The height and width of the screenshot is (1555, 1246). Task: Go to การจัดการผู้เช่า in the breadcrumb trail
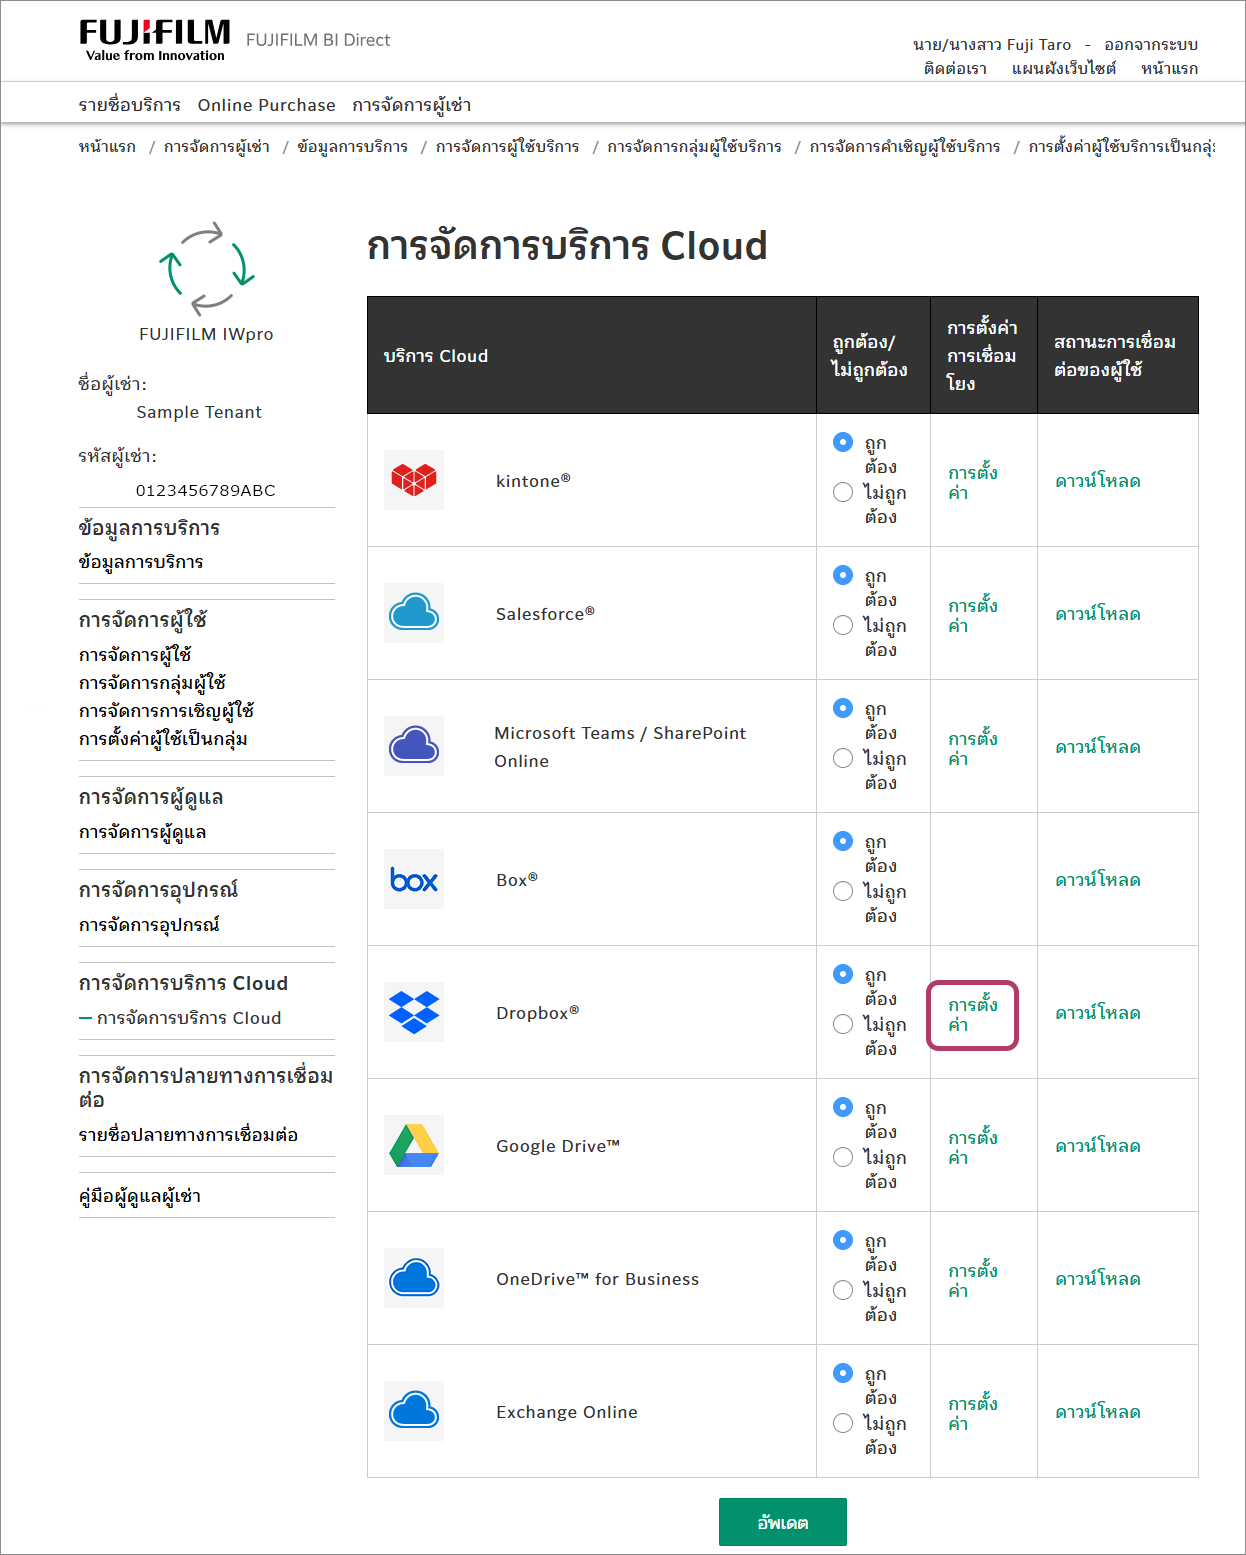pos(217,147)
